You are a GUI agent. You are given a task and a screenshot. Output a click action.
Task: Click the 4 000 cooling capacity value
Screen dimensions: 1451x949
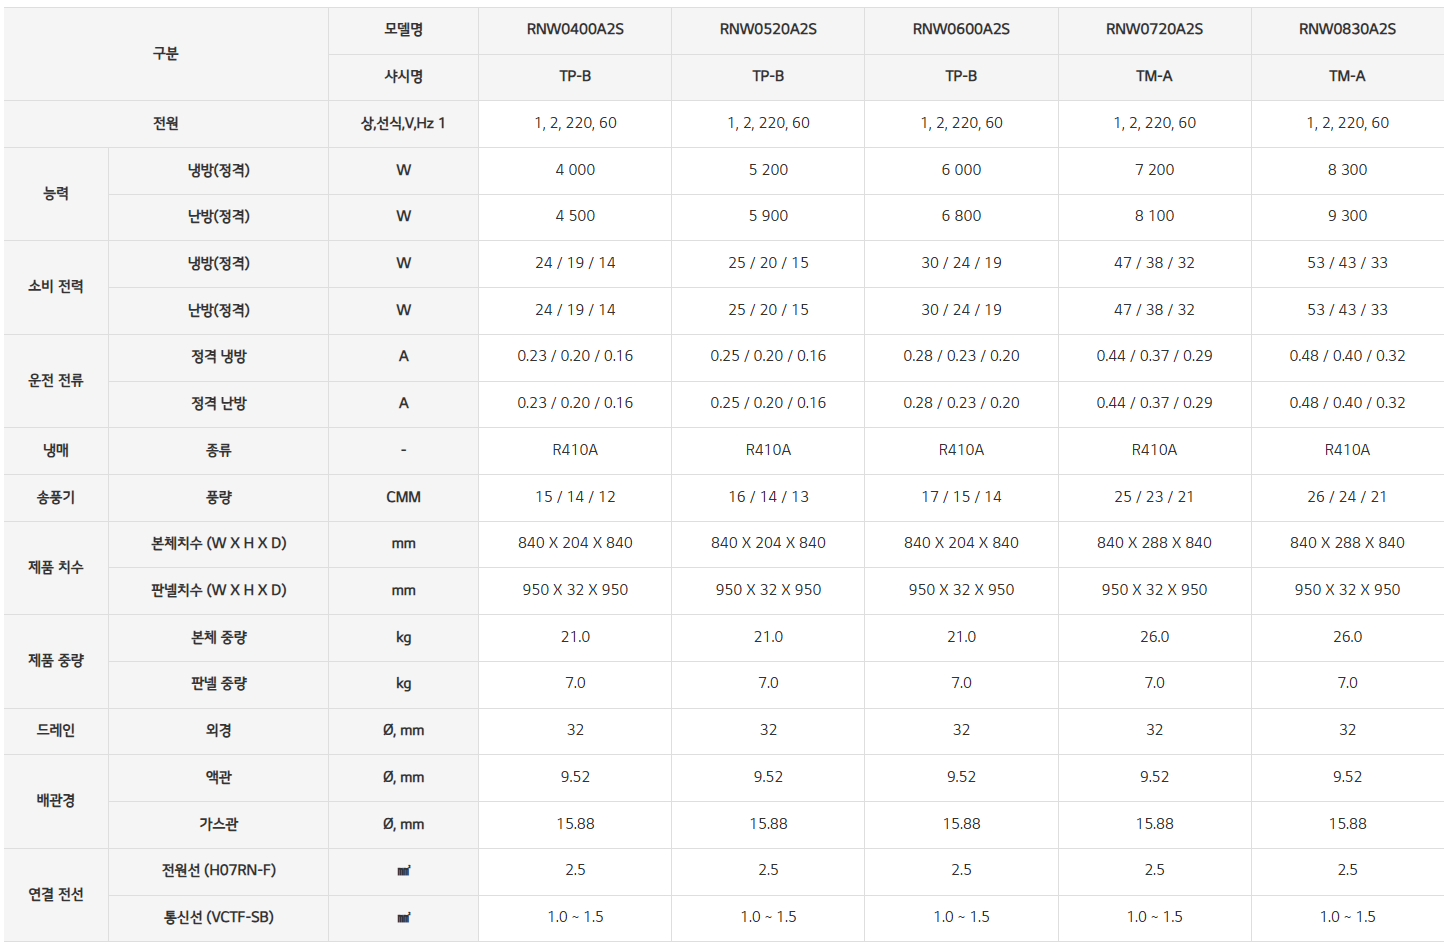tap(575, 170)
